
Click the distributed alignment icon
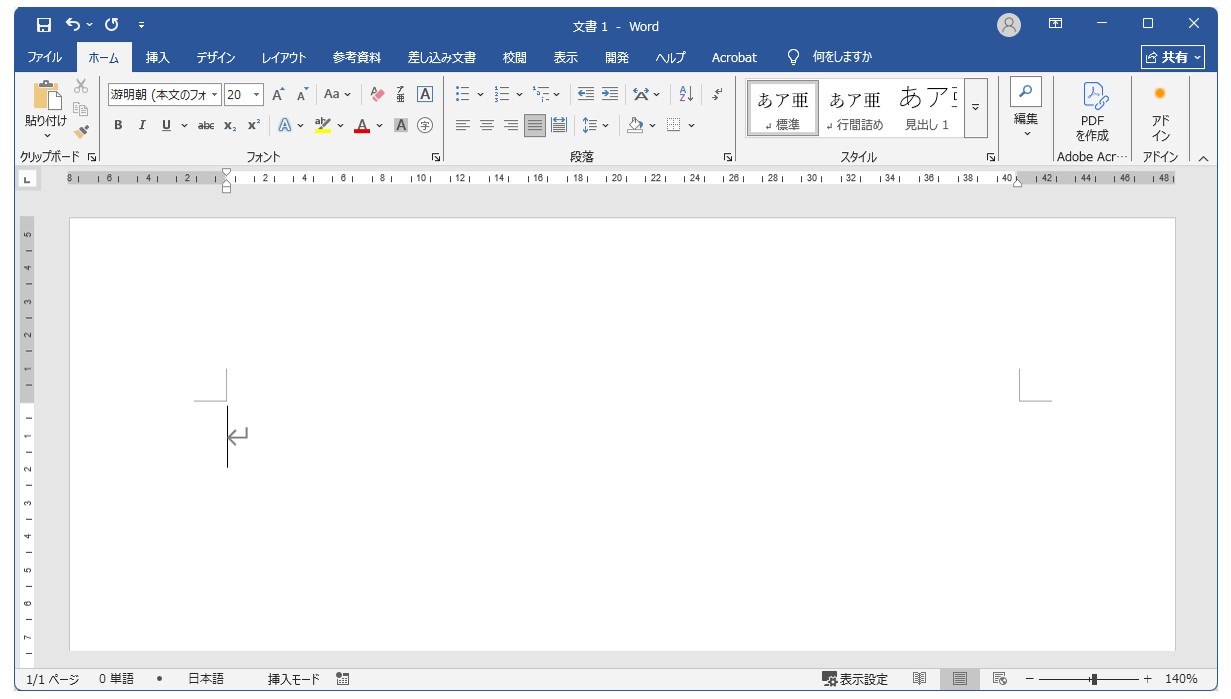[x=559, y=125]
